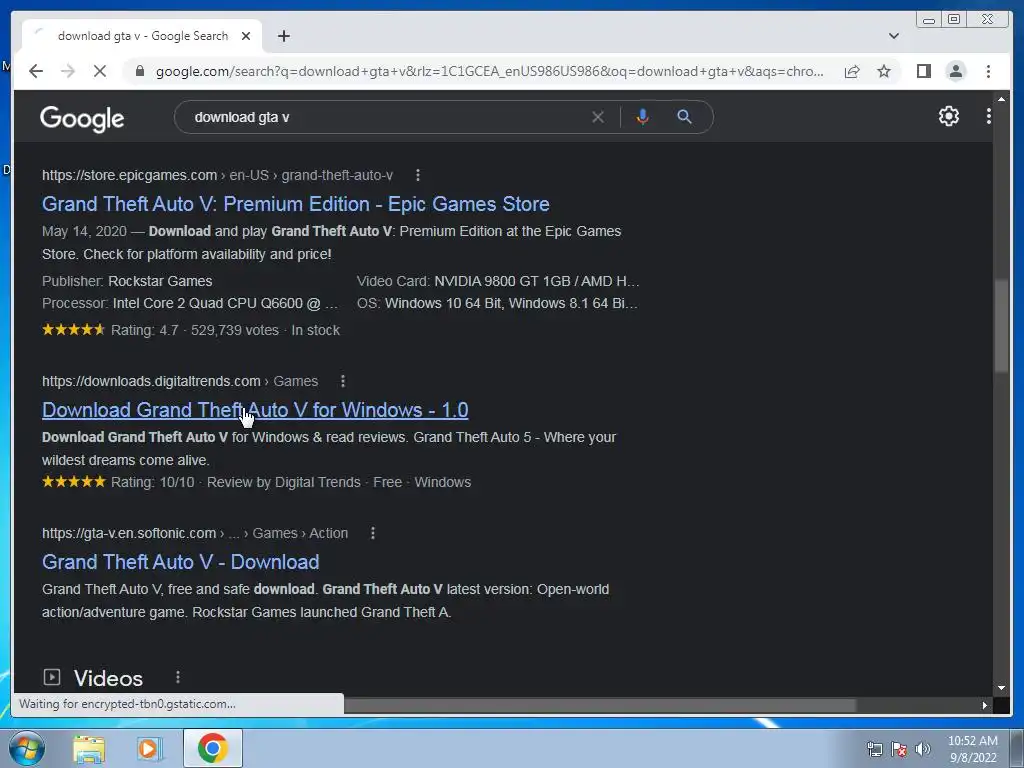Click the downloads.digitaltrends.com URL breadcrumb
Viewport: 1024px width, 768px height.
180,381
